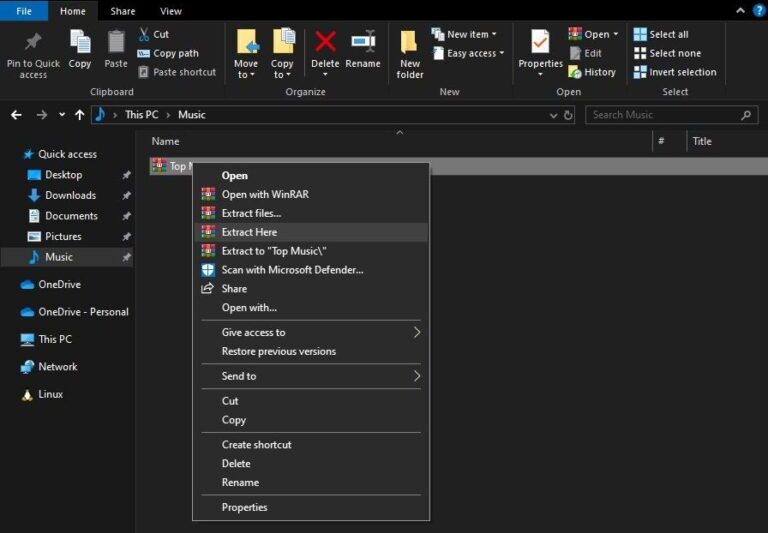Go forward with the right arrow
Screen dimensions: 768x533
click(42, 115)
